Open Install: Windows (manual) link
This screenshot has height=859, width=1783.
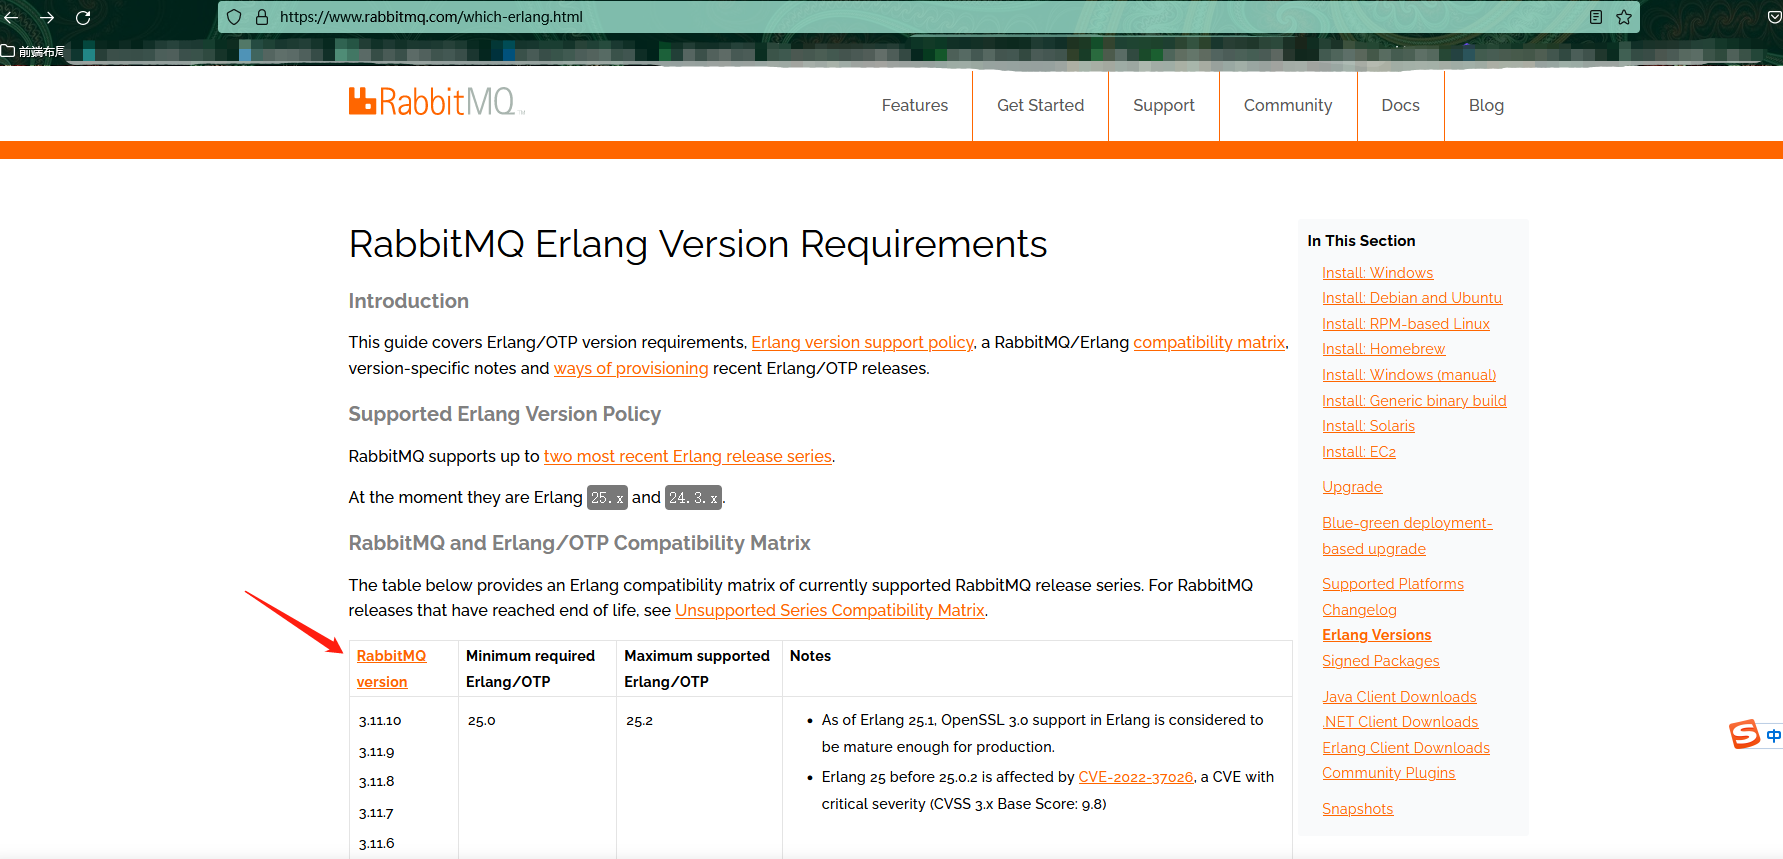[1409, 375]
